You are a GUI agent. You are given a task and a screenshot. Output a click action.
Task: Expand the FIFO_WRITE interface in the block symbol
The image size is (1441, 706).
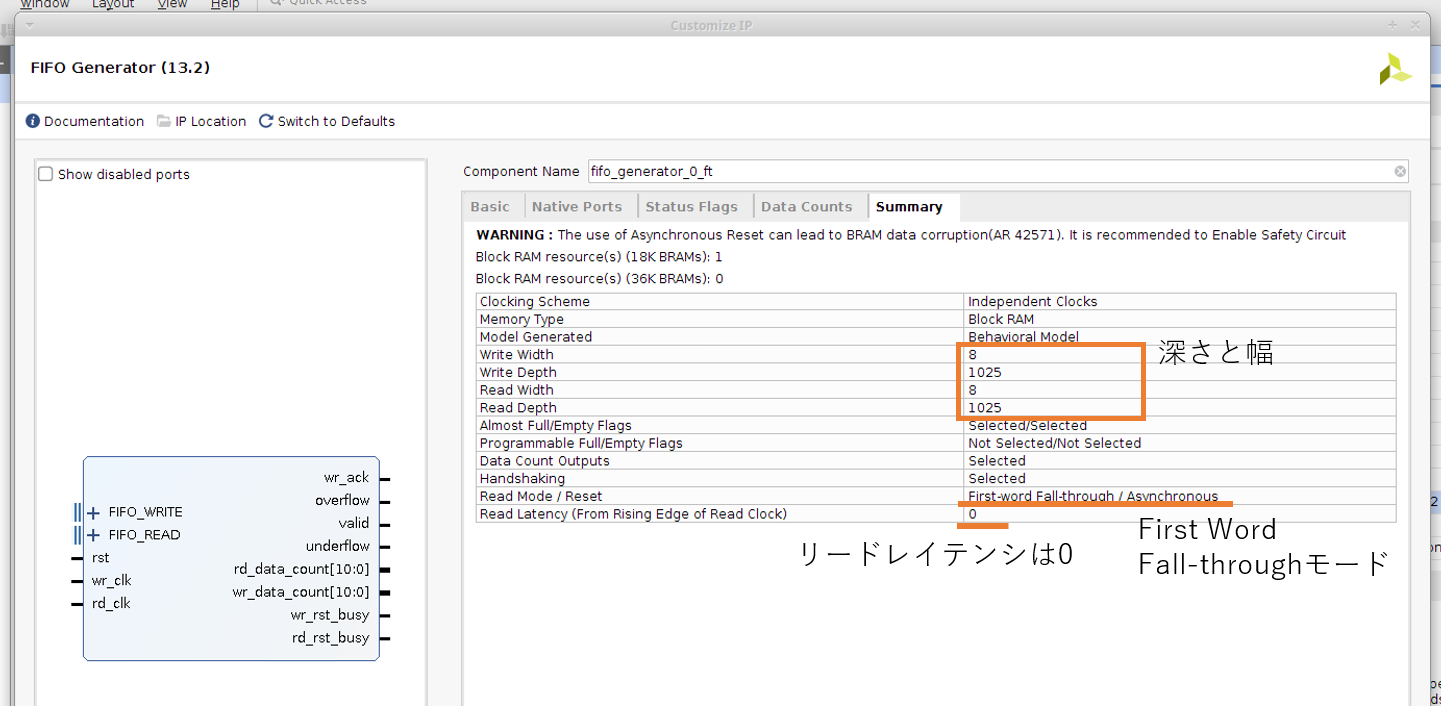pos(93,513)
